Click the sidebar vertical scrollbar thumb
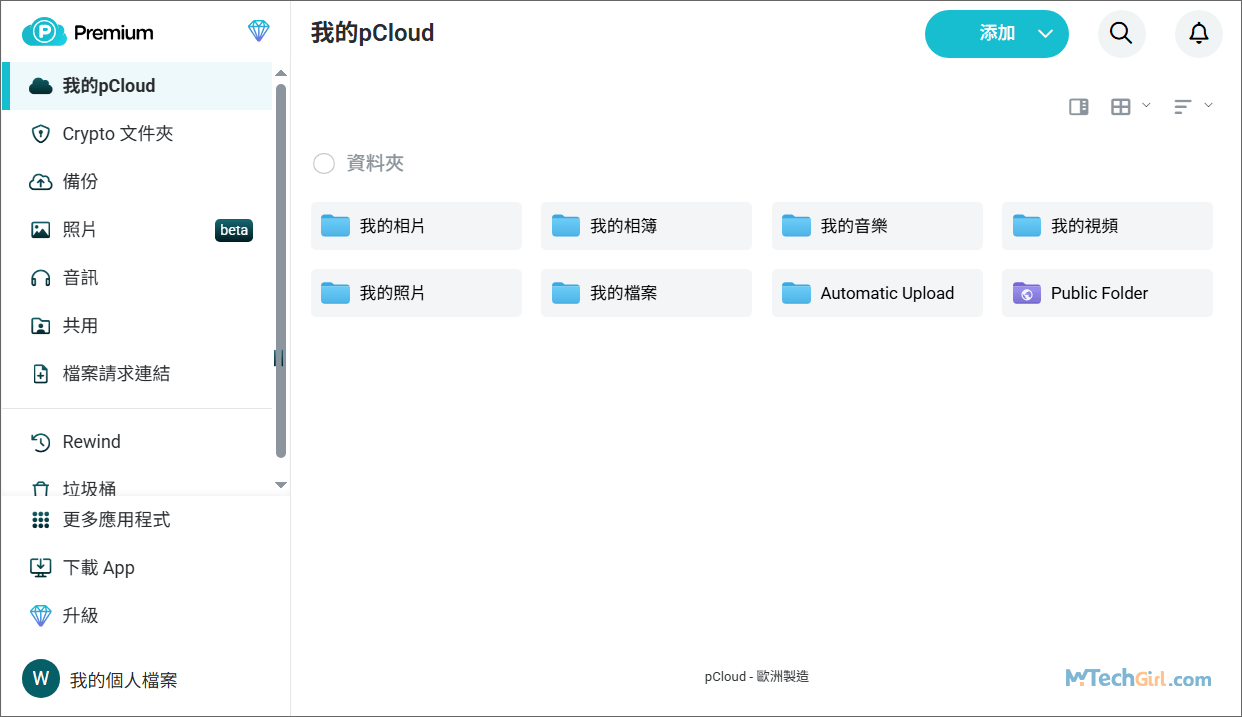 coord(281,270)
